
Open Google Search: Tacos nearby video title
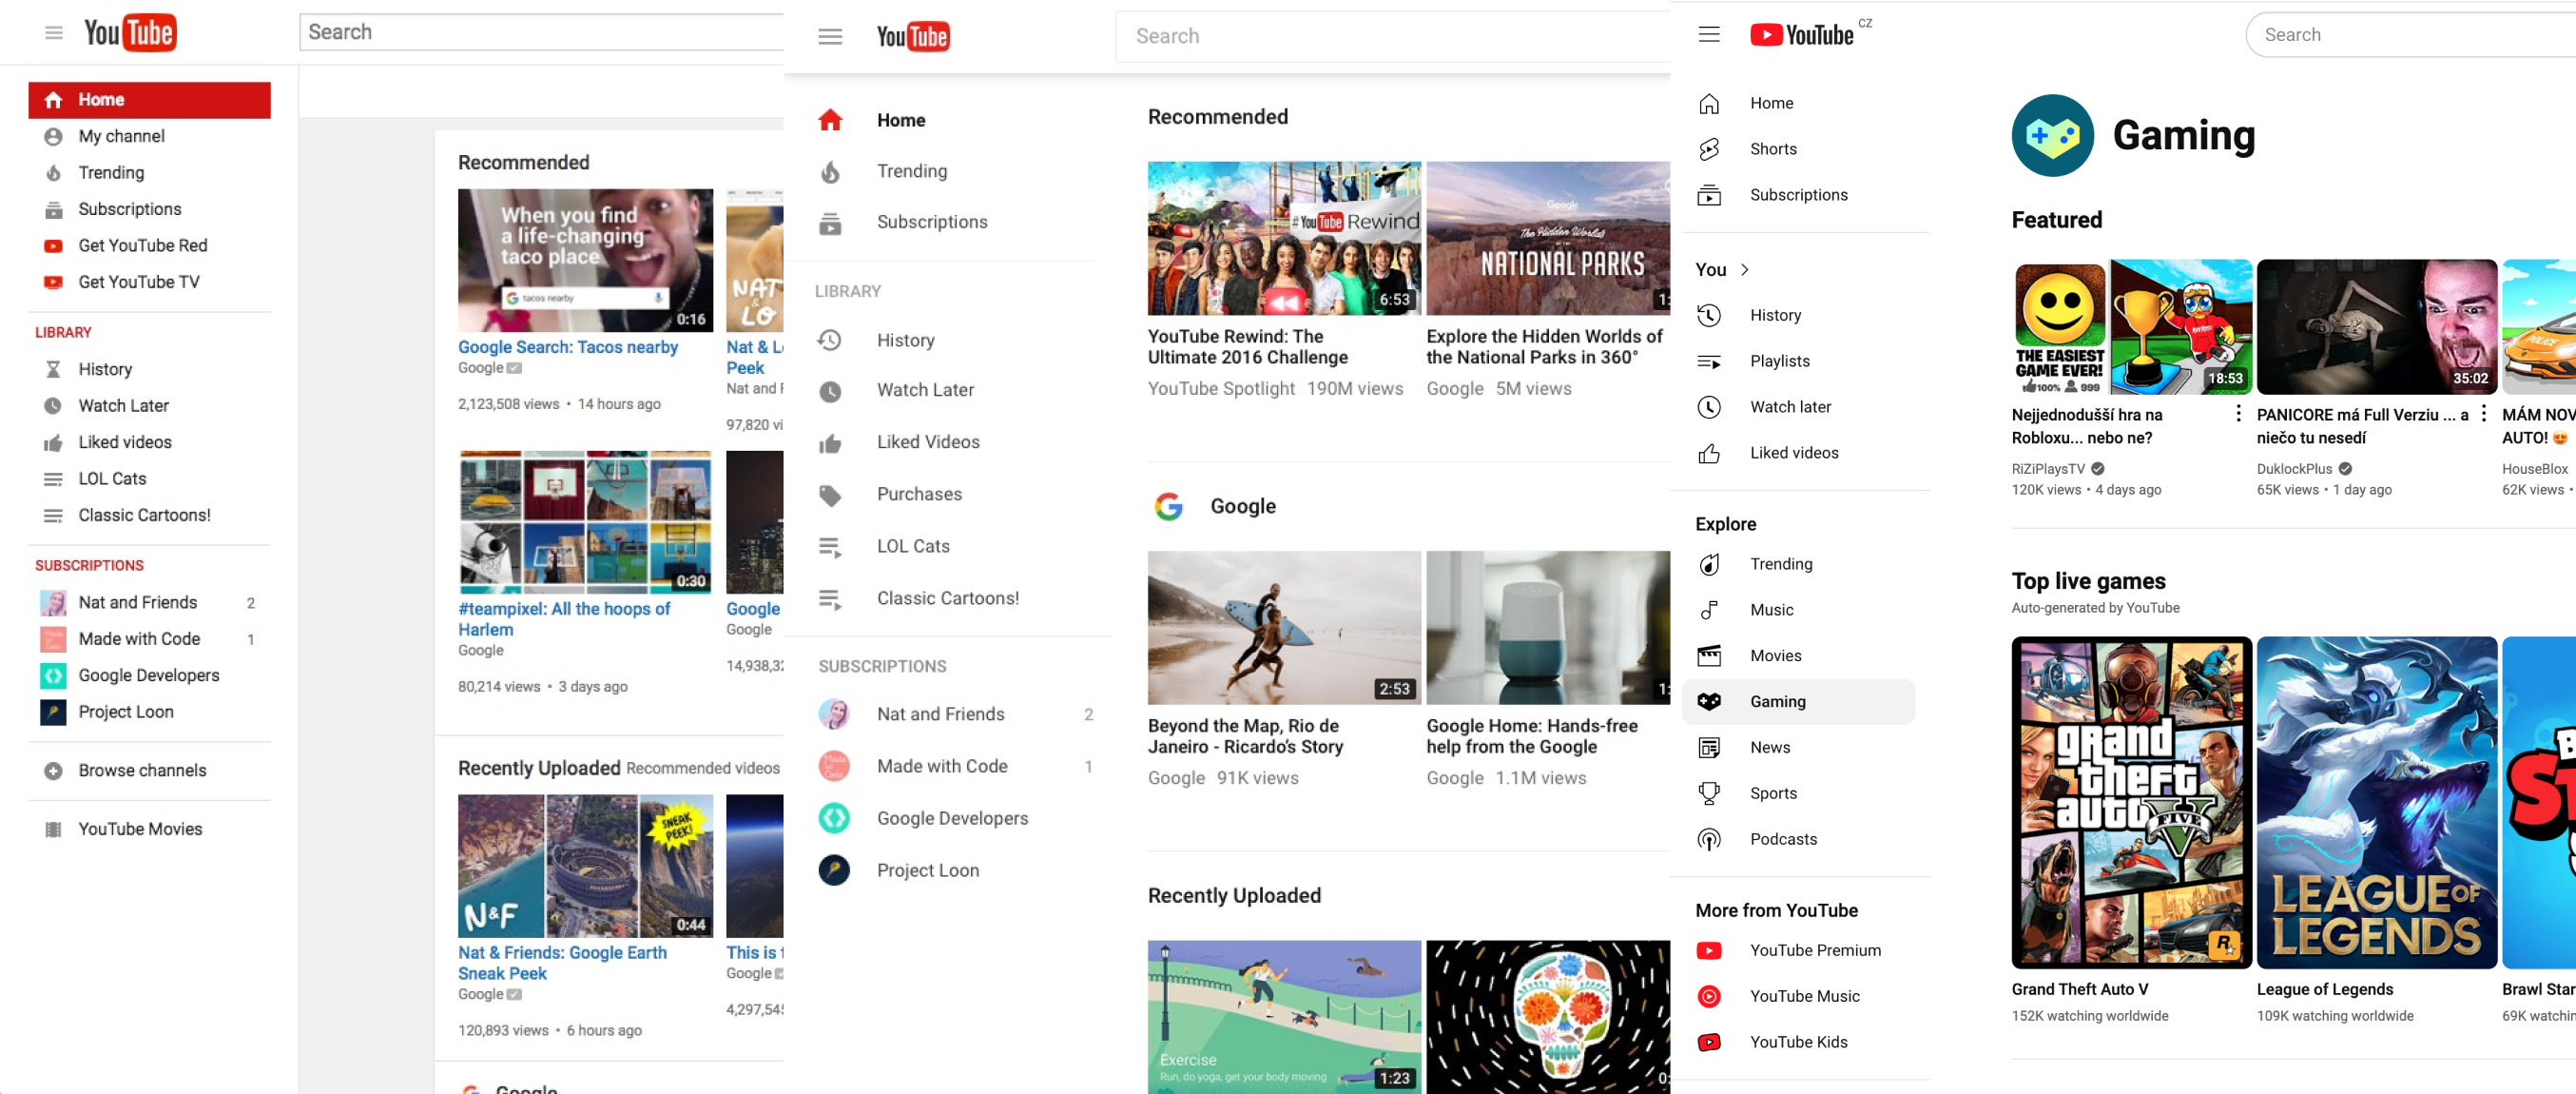click(567, 348)
